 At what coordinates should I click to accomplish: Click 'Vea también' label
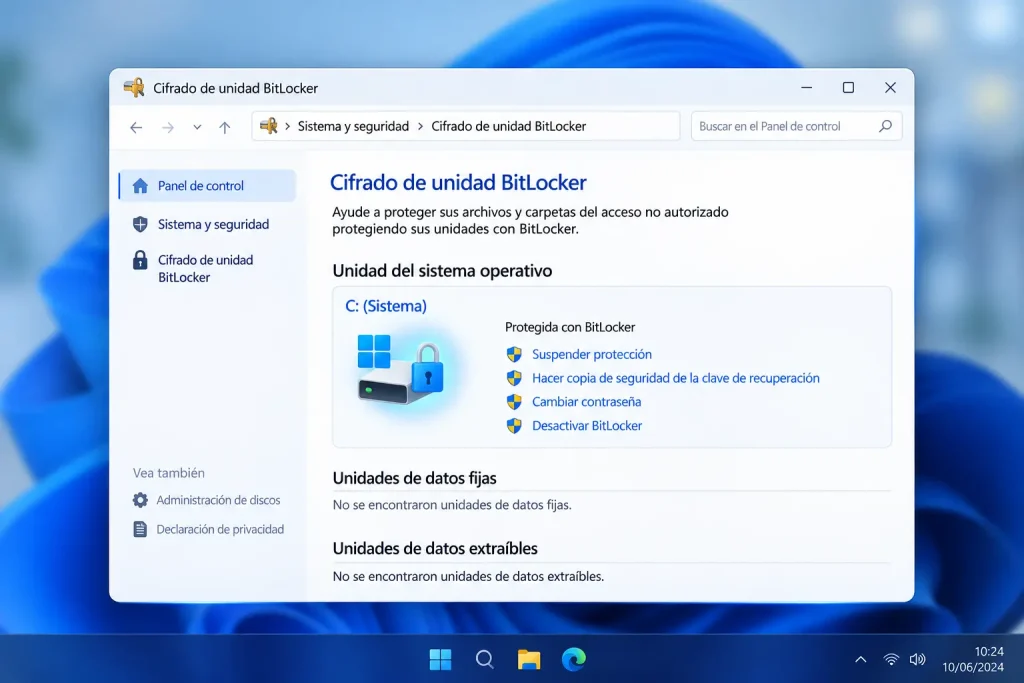point(168,473)
